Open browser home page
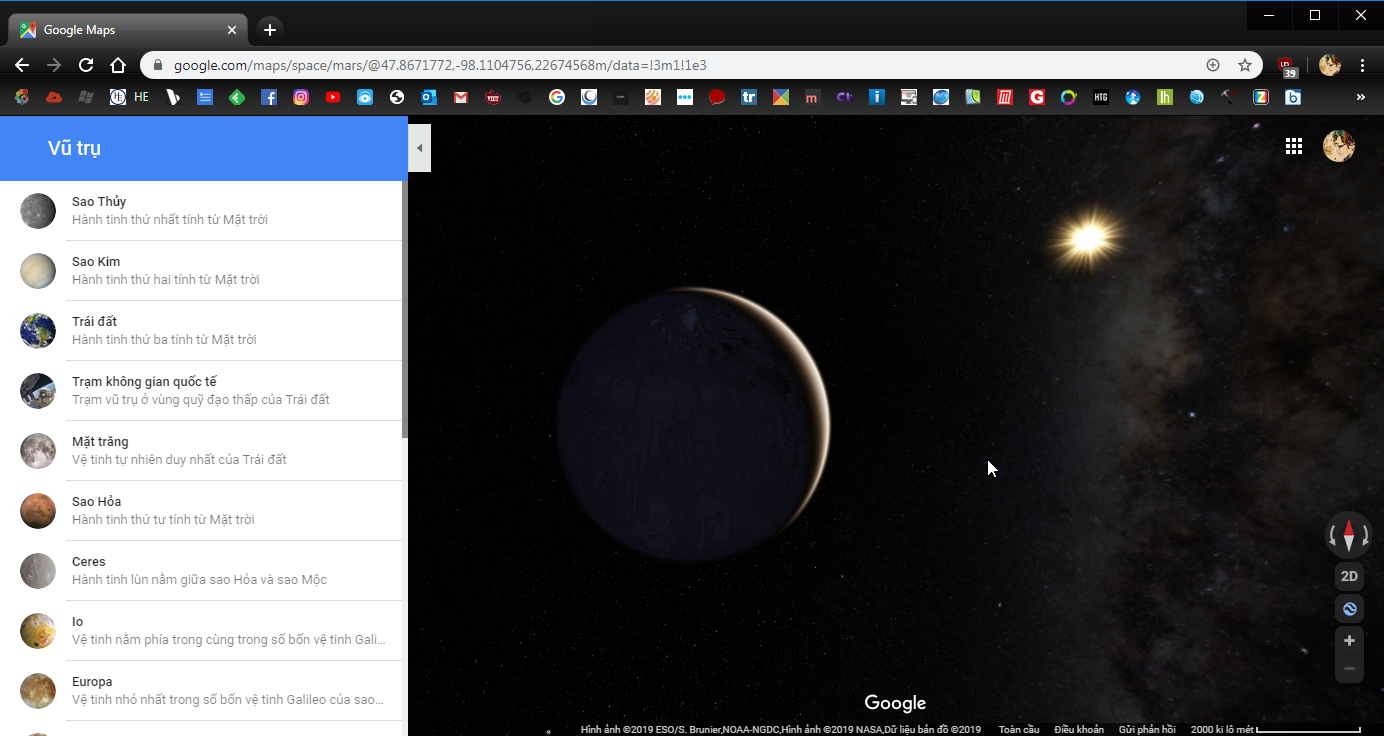Screen dimensions: 1384x736 tap(118, 65)
